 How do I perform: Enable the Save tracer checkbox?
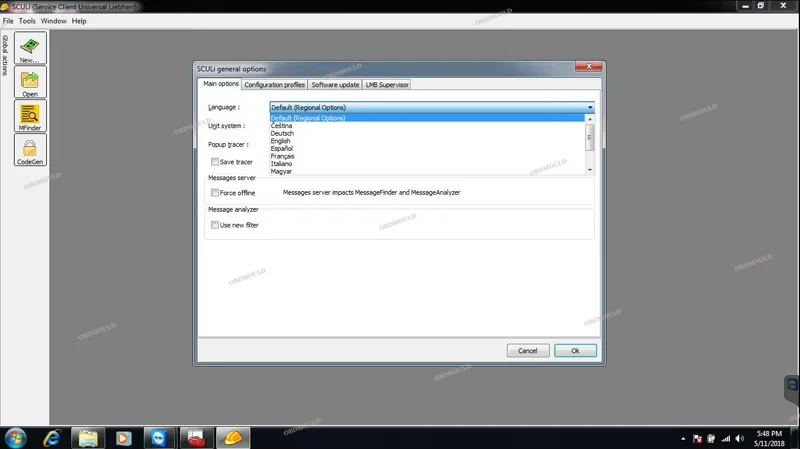[215, 162]
